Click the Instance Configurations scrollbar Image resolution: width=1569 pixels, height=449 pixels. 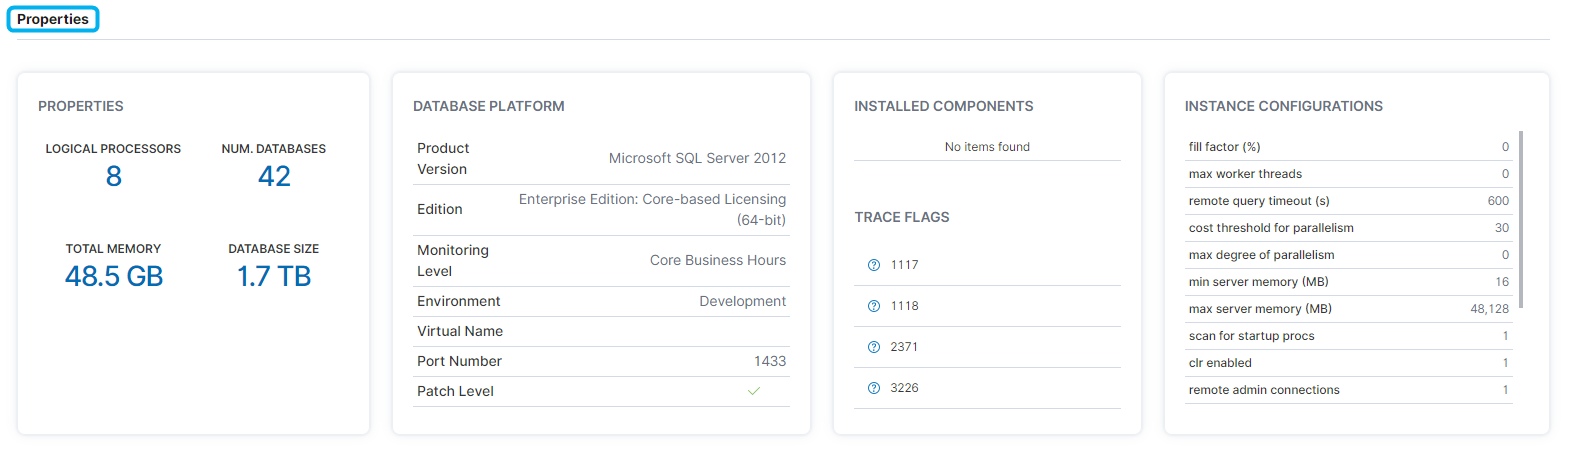point(1520,220)
